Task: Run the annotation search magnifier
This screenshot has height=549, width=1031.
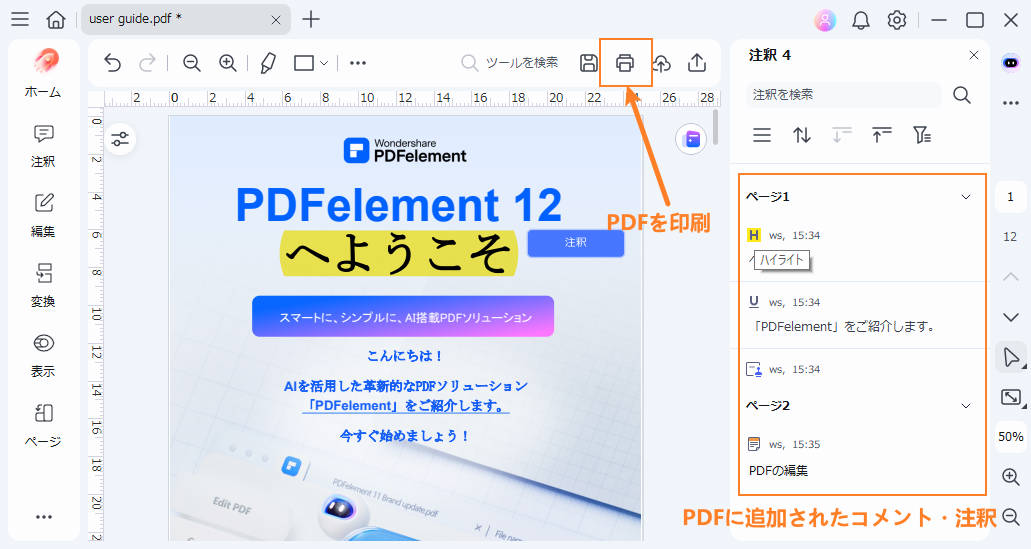Action: 962,95
